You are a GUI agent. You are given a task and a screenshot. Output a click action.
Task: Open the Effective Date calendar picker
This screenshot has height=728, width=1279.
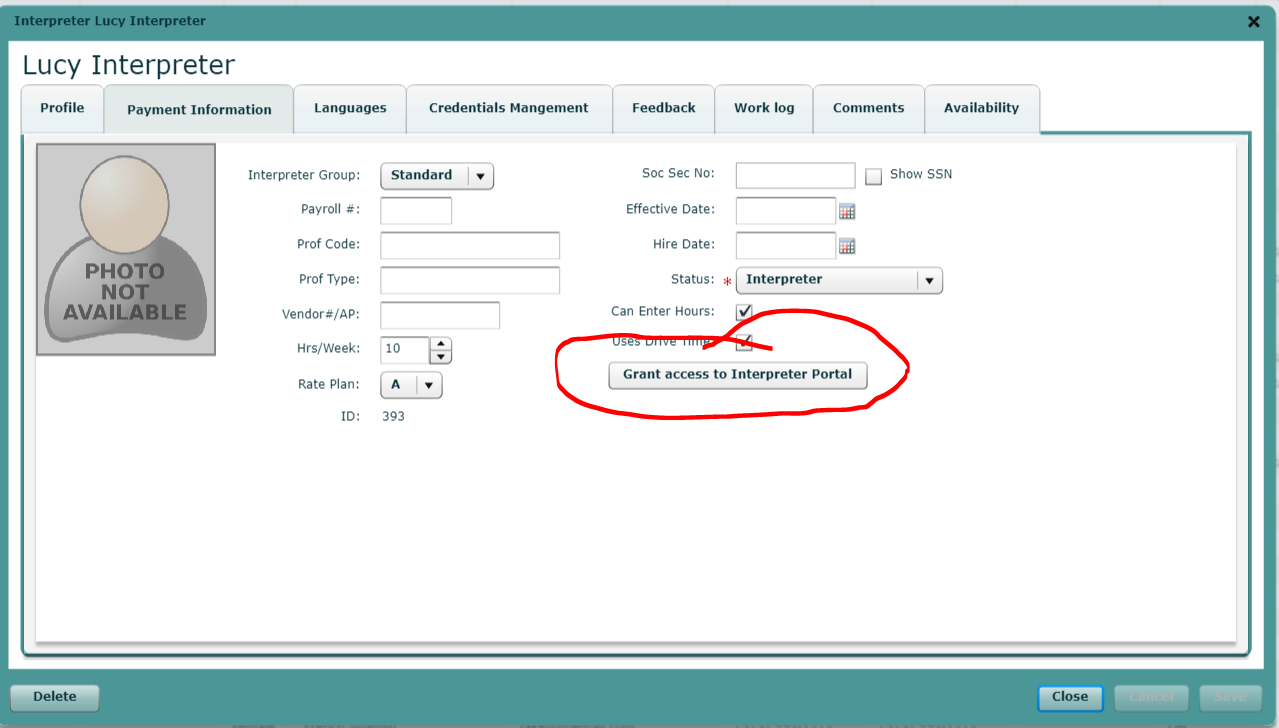[847, 211]
